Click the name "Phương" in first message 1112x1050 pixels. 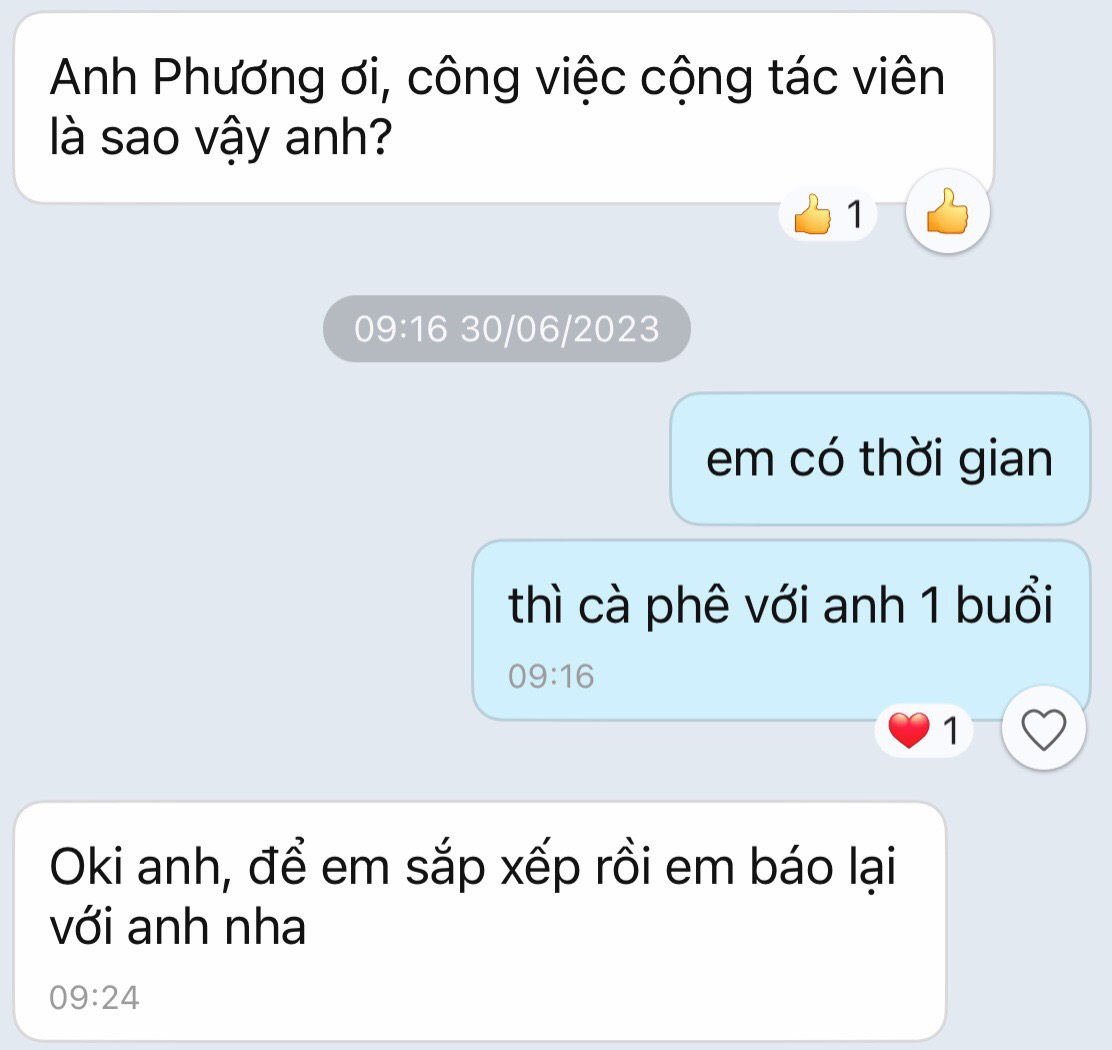pyautogui.click(x=239, y=78)
